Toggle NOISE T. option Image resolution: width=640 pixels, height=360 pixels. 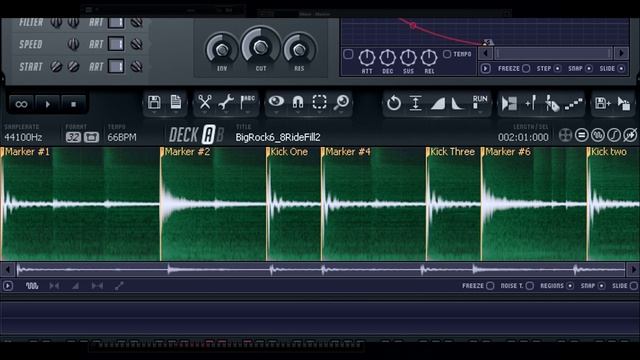coord(529,286)
